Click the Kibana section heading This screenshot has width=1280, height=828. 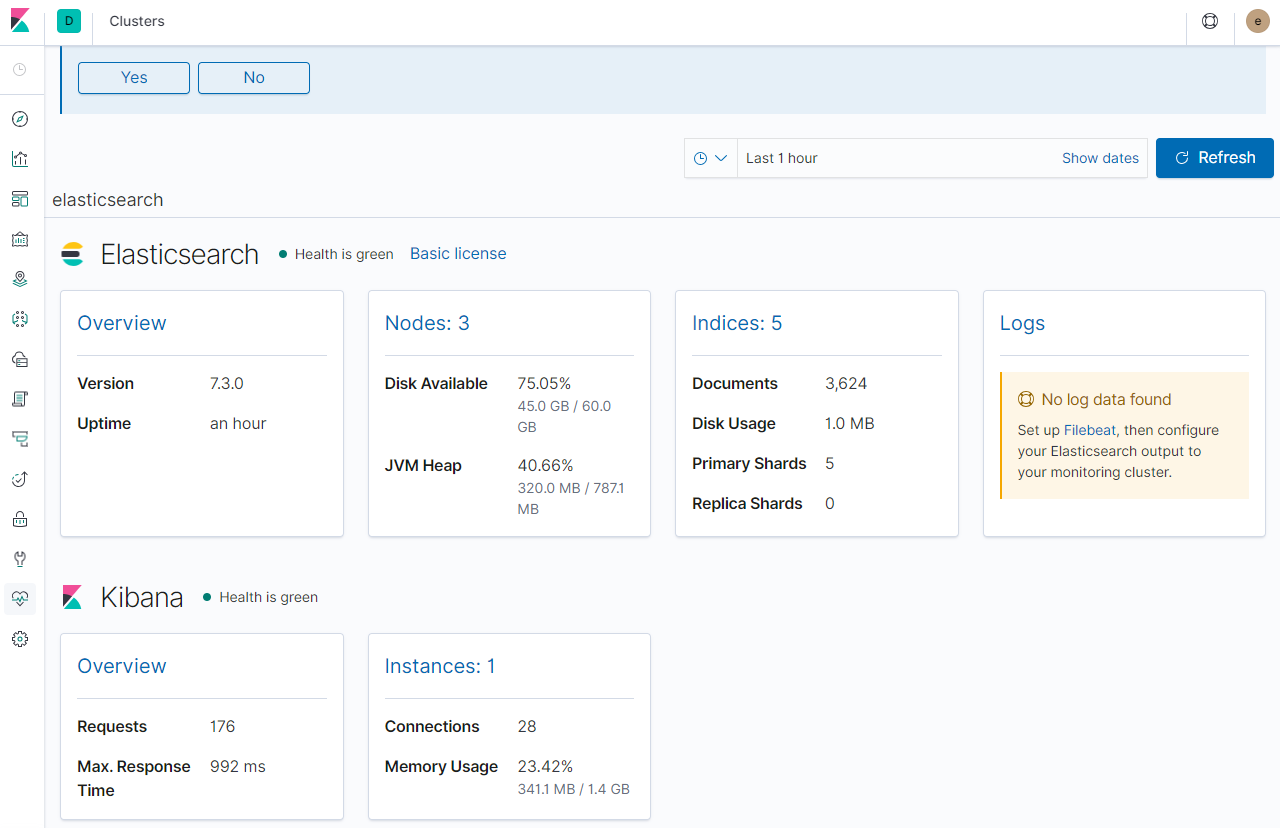pyautogui.click(x=142, y=597)
